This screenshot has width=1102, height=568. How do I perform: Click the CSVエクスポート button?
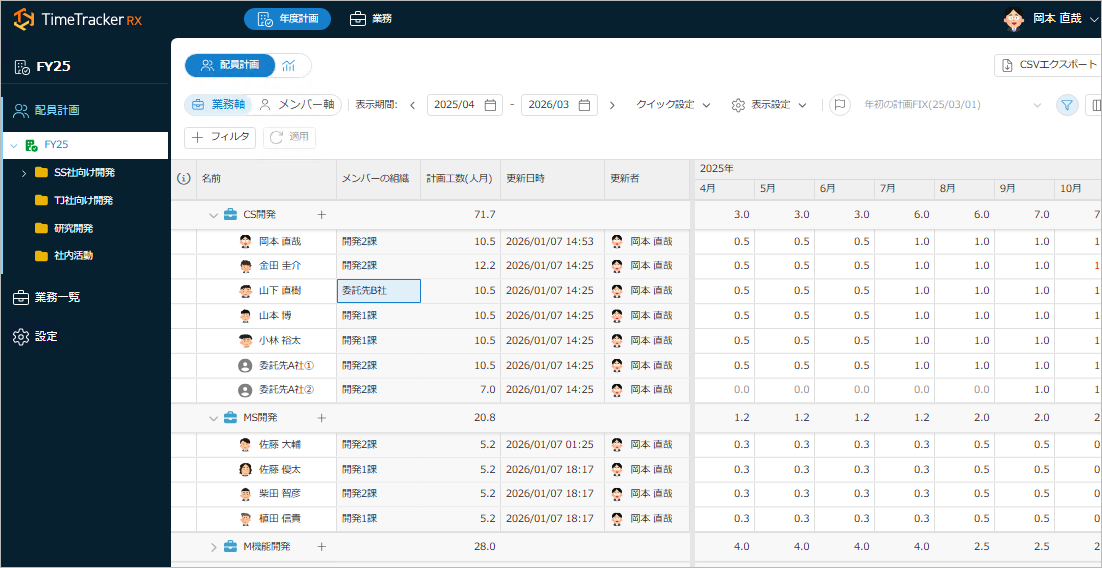(x=1047, y=65)
